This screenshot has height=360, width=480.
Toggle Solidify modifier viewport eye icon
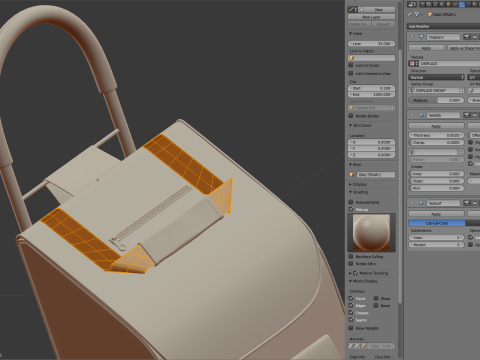tap(475, 115)
